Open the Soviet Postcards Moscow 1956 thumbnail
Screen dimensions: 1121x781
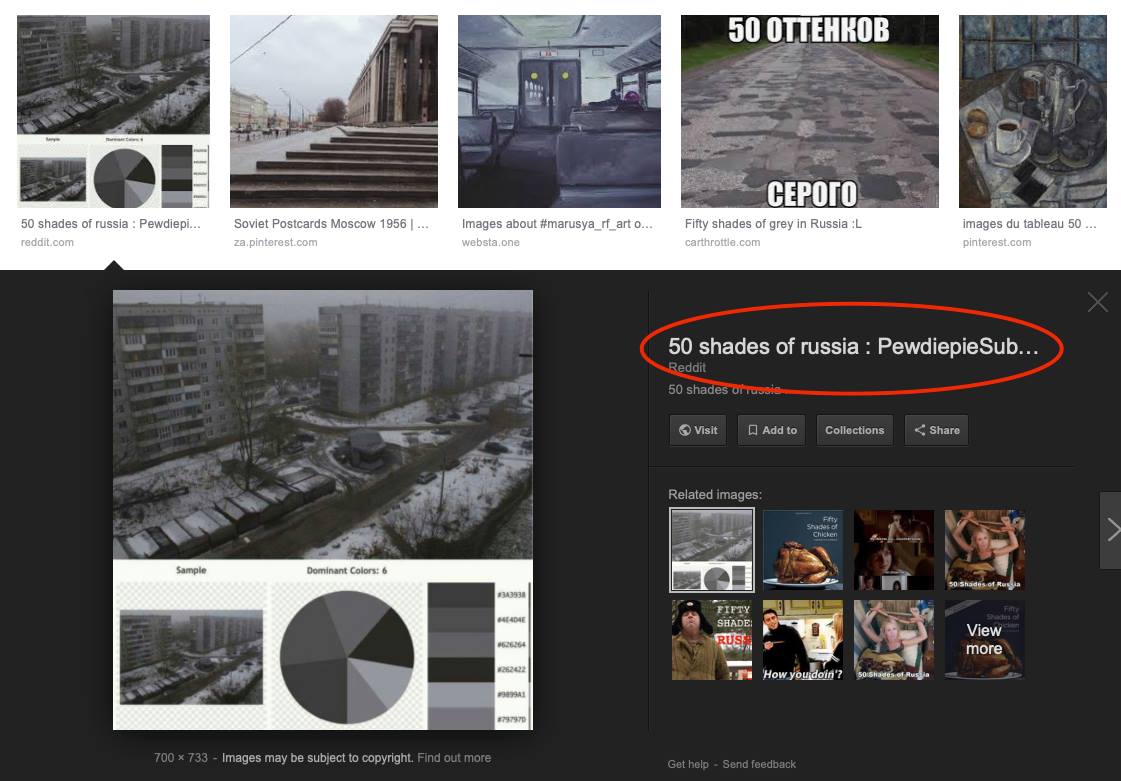click(x=334, y=112)
